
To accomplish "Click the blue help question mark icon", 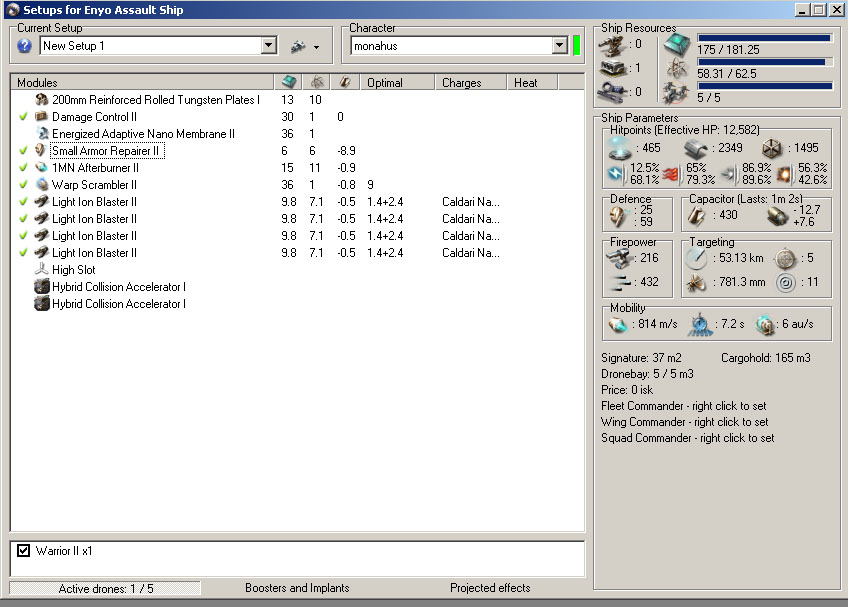I will [x=24, y=46].
